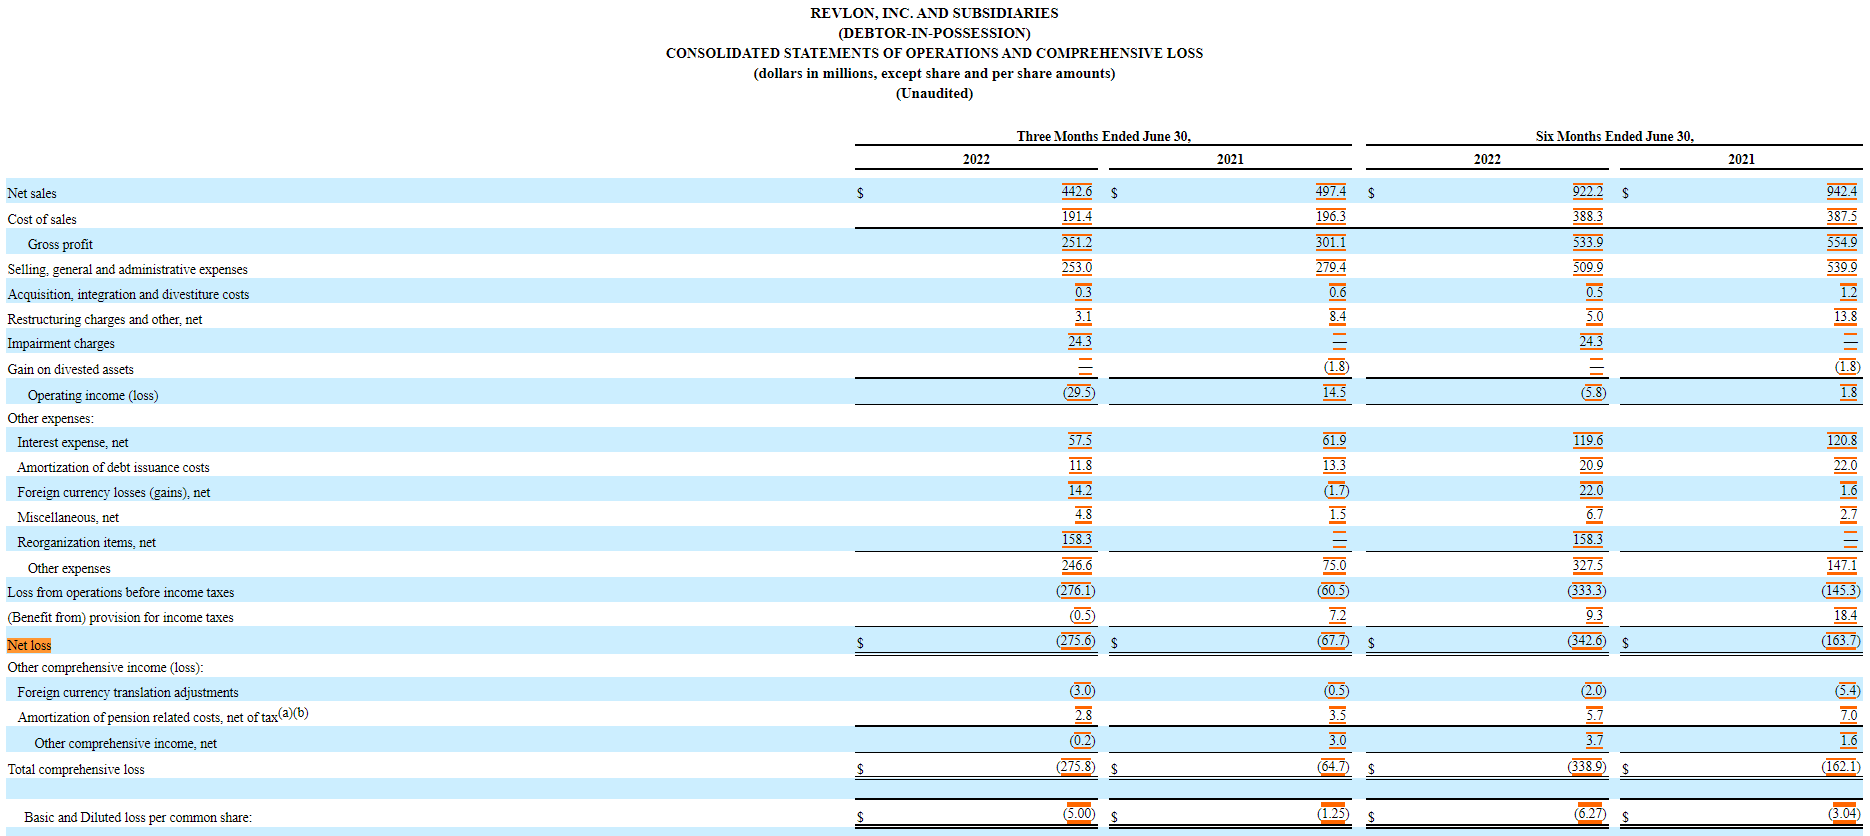The height and width of the screenshot is (836, 1870).
Task: Click "Foreign currency losses (gains), net" label
Action: pyautogui.click(x=114, y=492)
